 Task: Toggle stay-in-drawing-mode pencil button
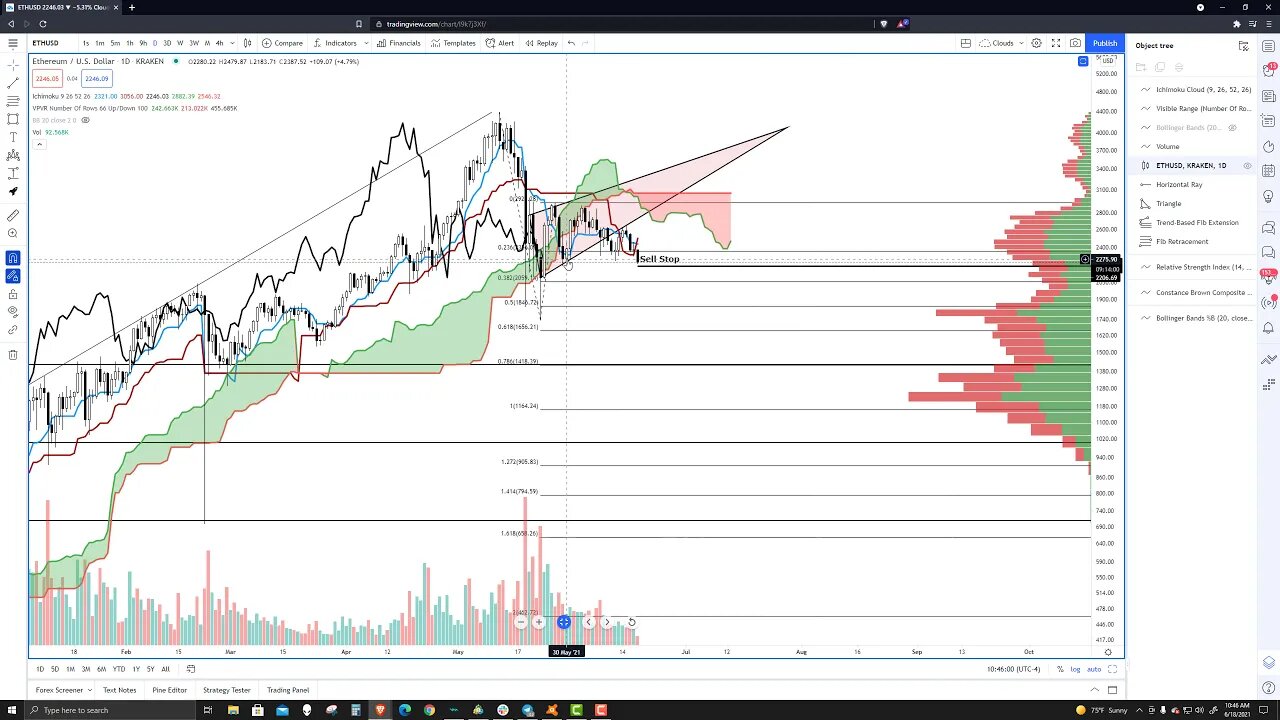point(13,276)
